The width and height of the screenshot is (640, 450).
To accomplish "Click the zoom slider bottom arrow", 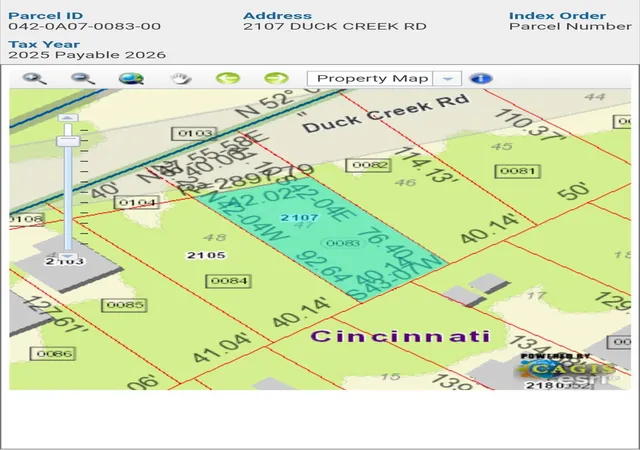I will pos(68,255).
